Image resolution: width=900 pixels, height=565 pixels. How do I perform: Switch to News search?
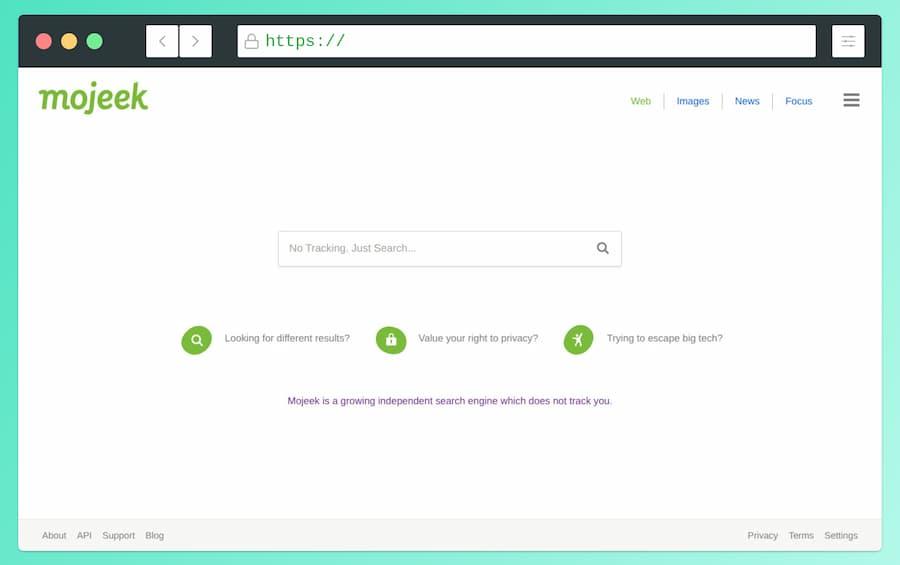[747, 101]
